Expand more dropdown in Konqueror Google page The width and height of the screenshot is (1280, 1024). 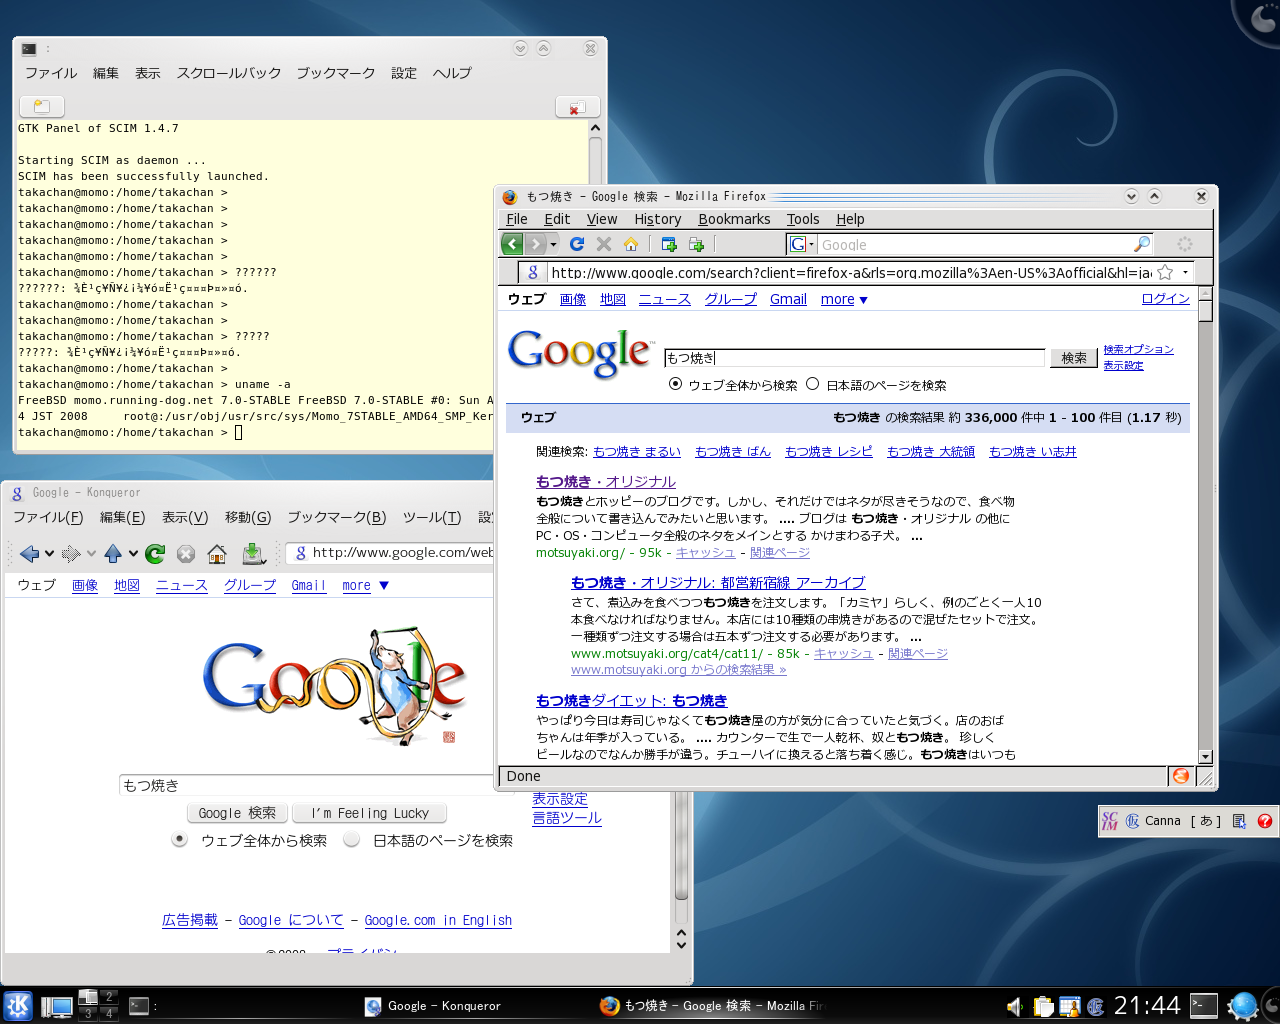(x=365, y=585)
